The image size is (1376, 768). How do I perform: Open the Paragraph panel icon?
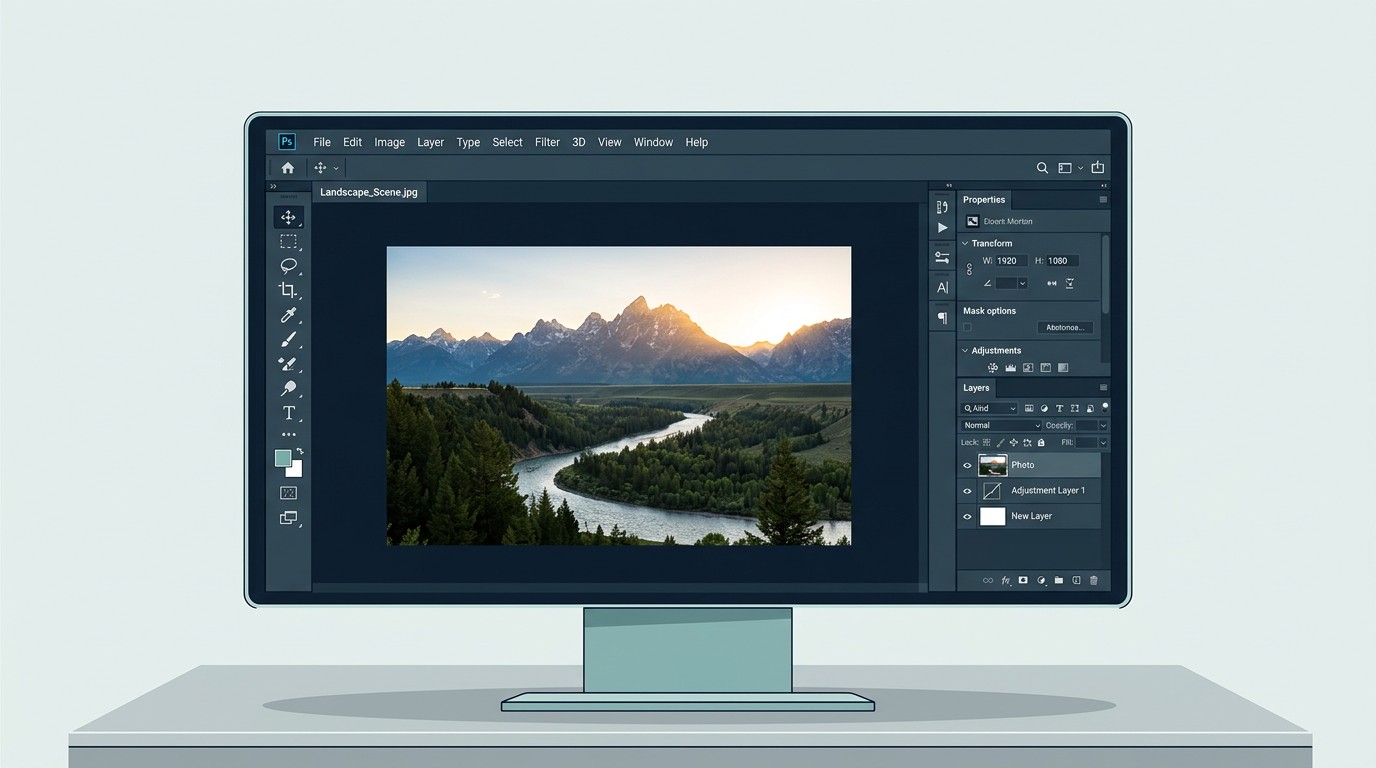pyautogui.click(x=942, y=318)
